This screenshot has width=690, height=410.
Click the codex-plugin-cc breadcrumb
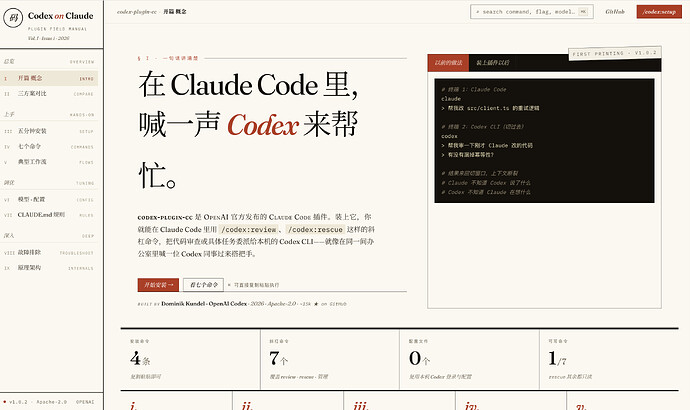point(137,12)
